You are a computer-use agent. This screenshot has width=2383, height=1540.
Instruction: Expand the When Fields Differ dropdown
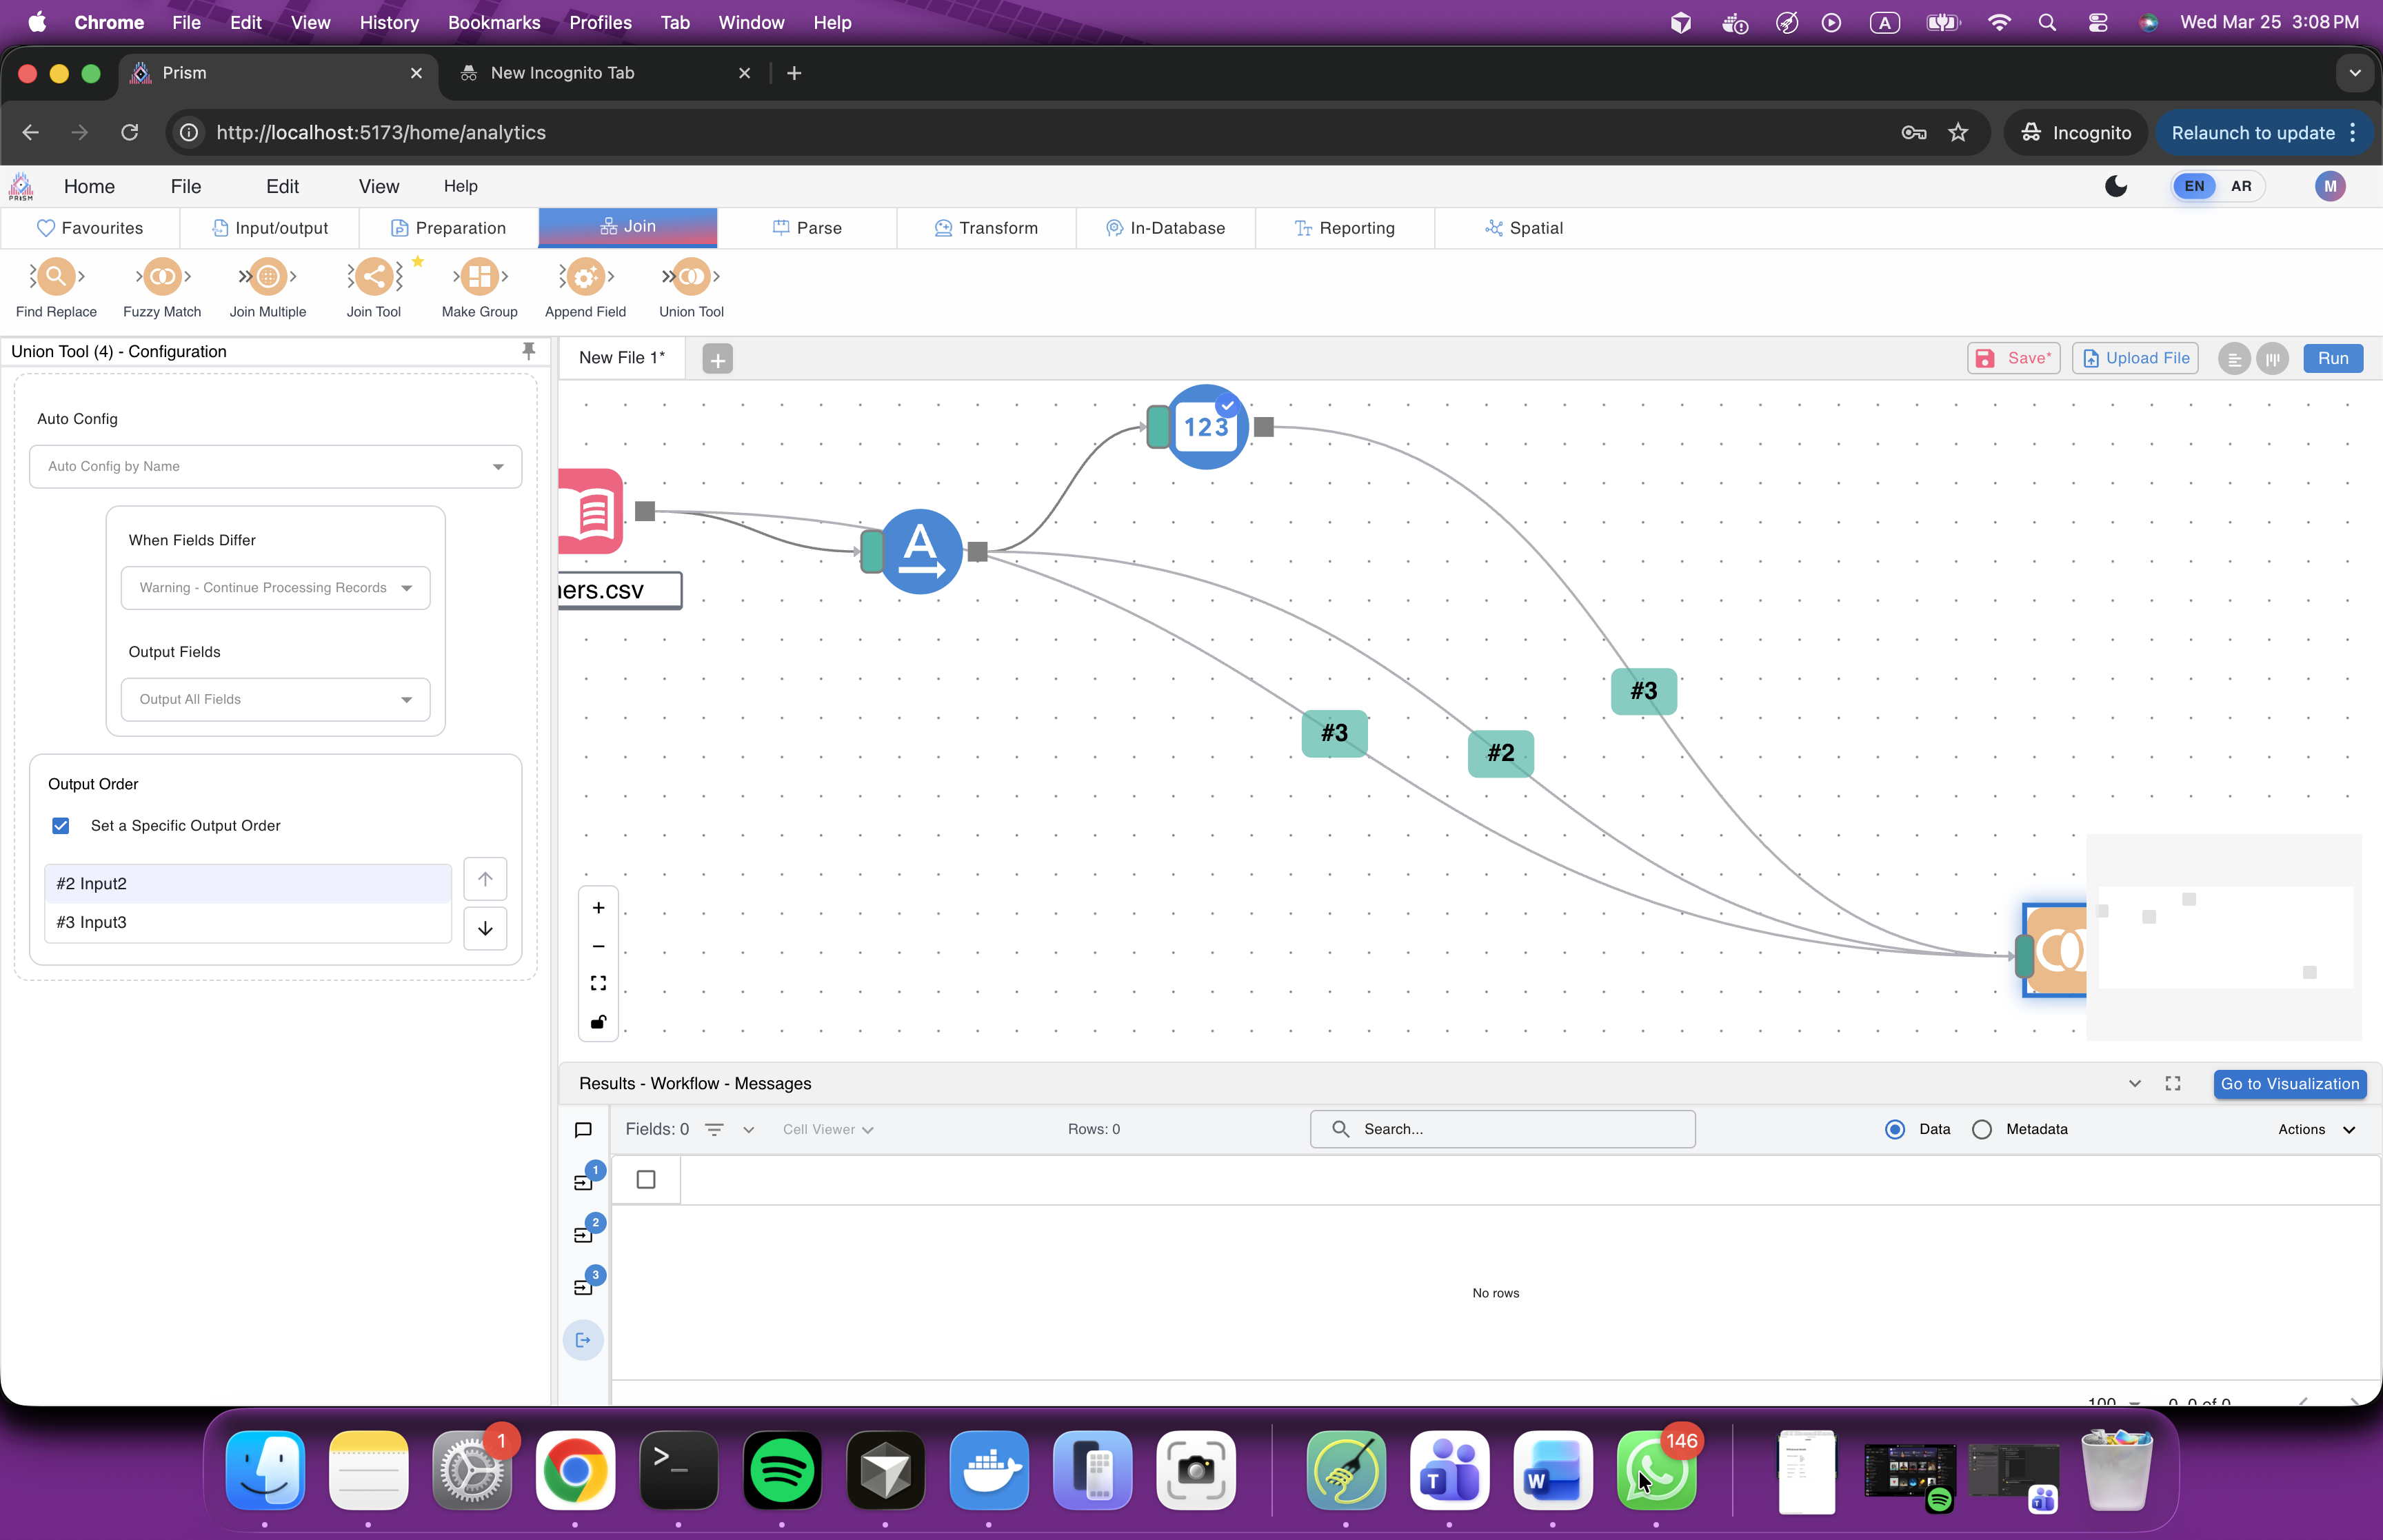[x=275, y=587]
